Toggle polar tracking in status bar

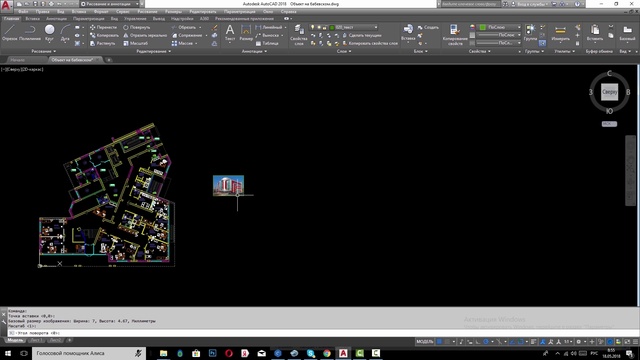point(486,342)
